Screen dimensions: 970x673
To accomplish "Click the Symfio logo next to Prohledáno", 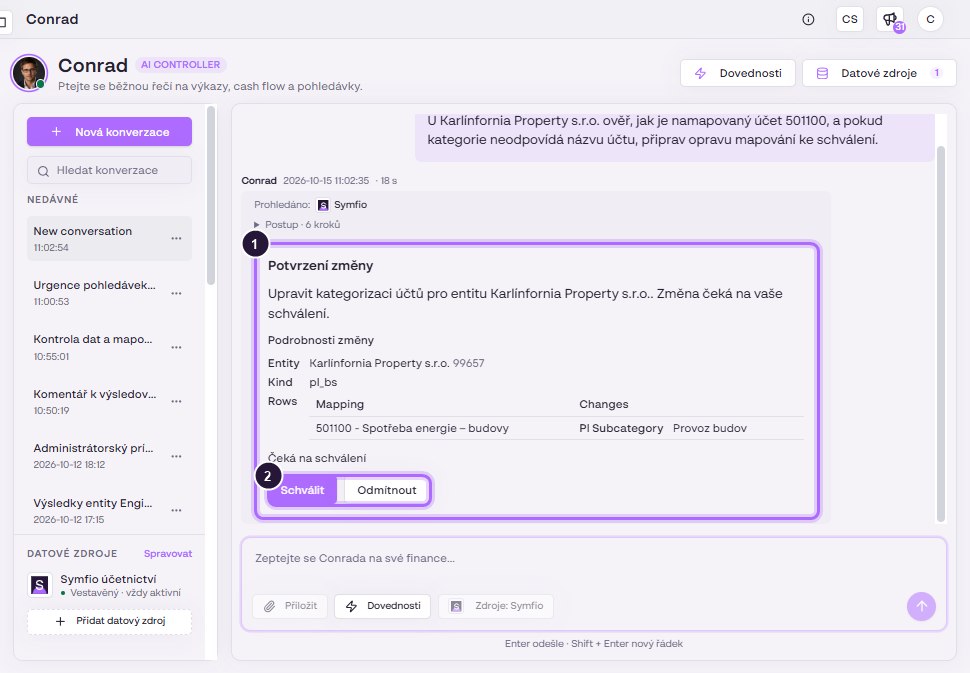I will [x=323, y=205].
